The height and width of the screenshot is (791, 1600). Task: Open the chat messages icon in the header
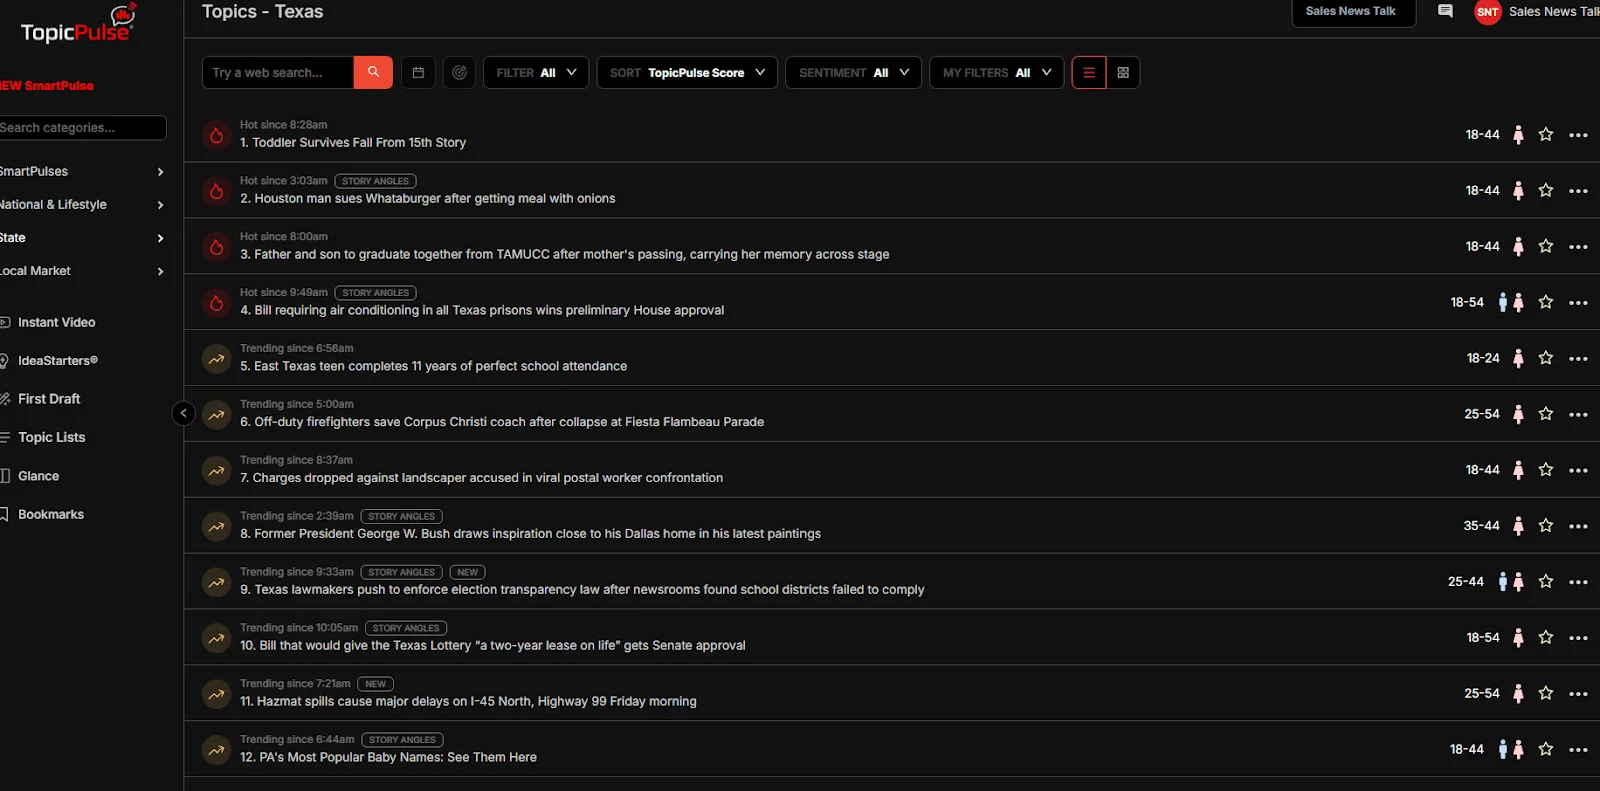click(x=1445, y=11)
